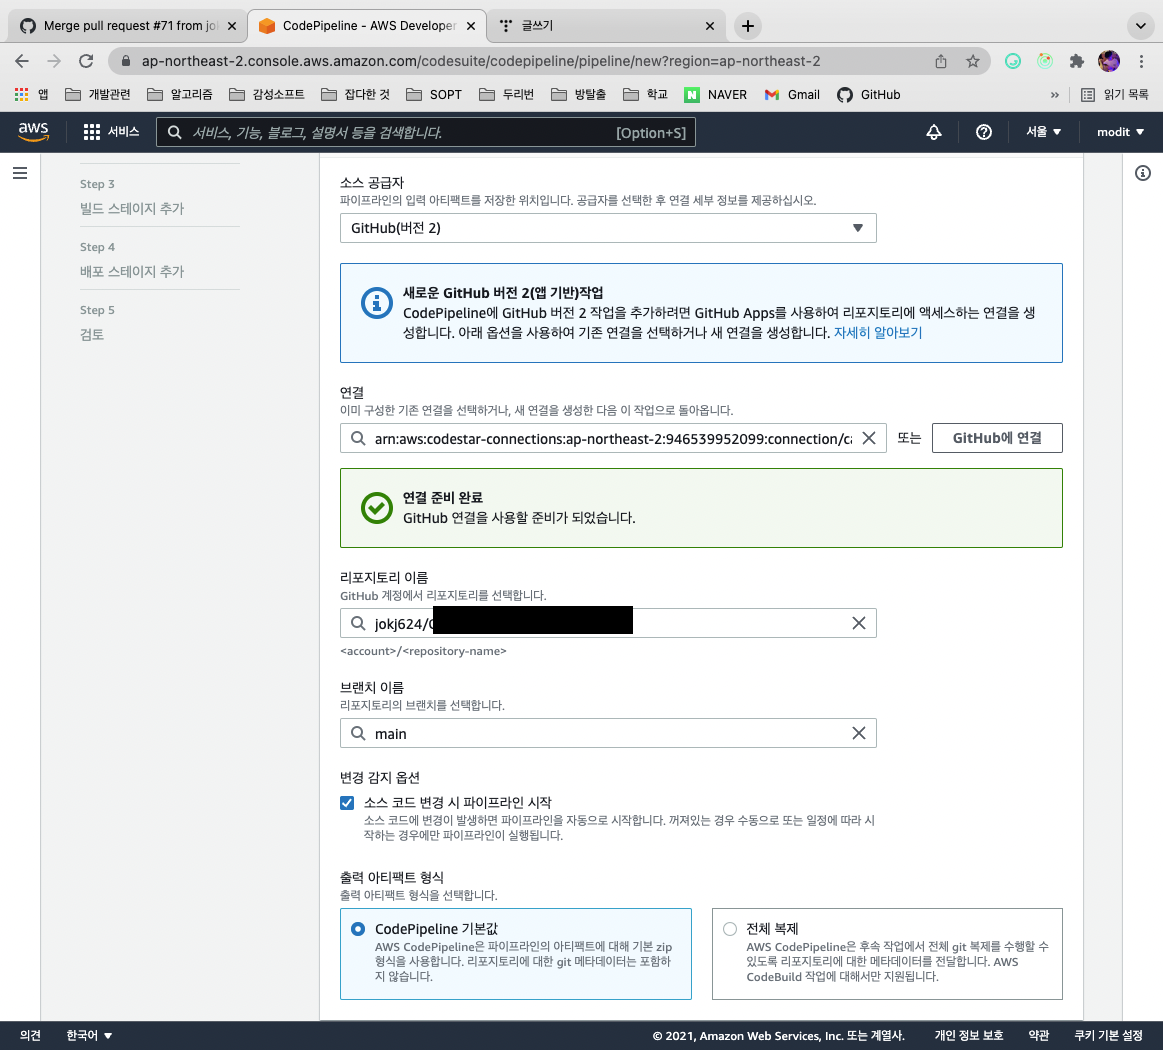Viewport: 1163px width, 1050px height.
Task: Click the browser back arrow
Action: point(22,61)
